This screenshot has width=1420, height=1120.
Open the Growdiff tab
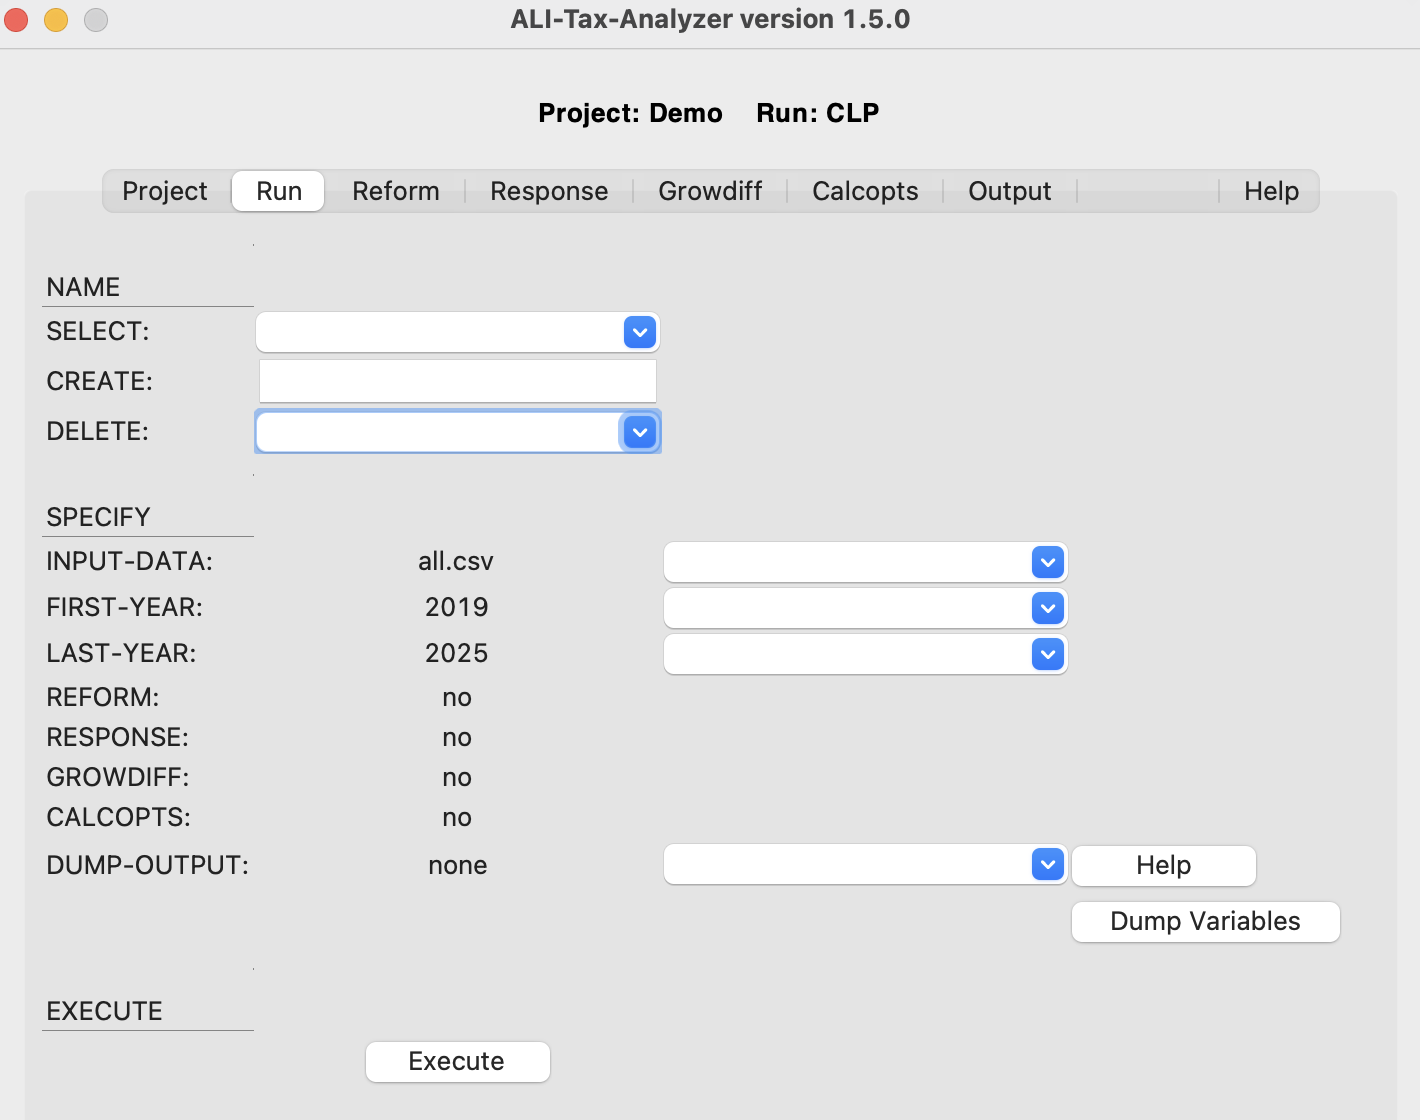pos(709,190)
